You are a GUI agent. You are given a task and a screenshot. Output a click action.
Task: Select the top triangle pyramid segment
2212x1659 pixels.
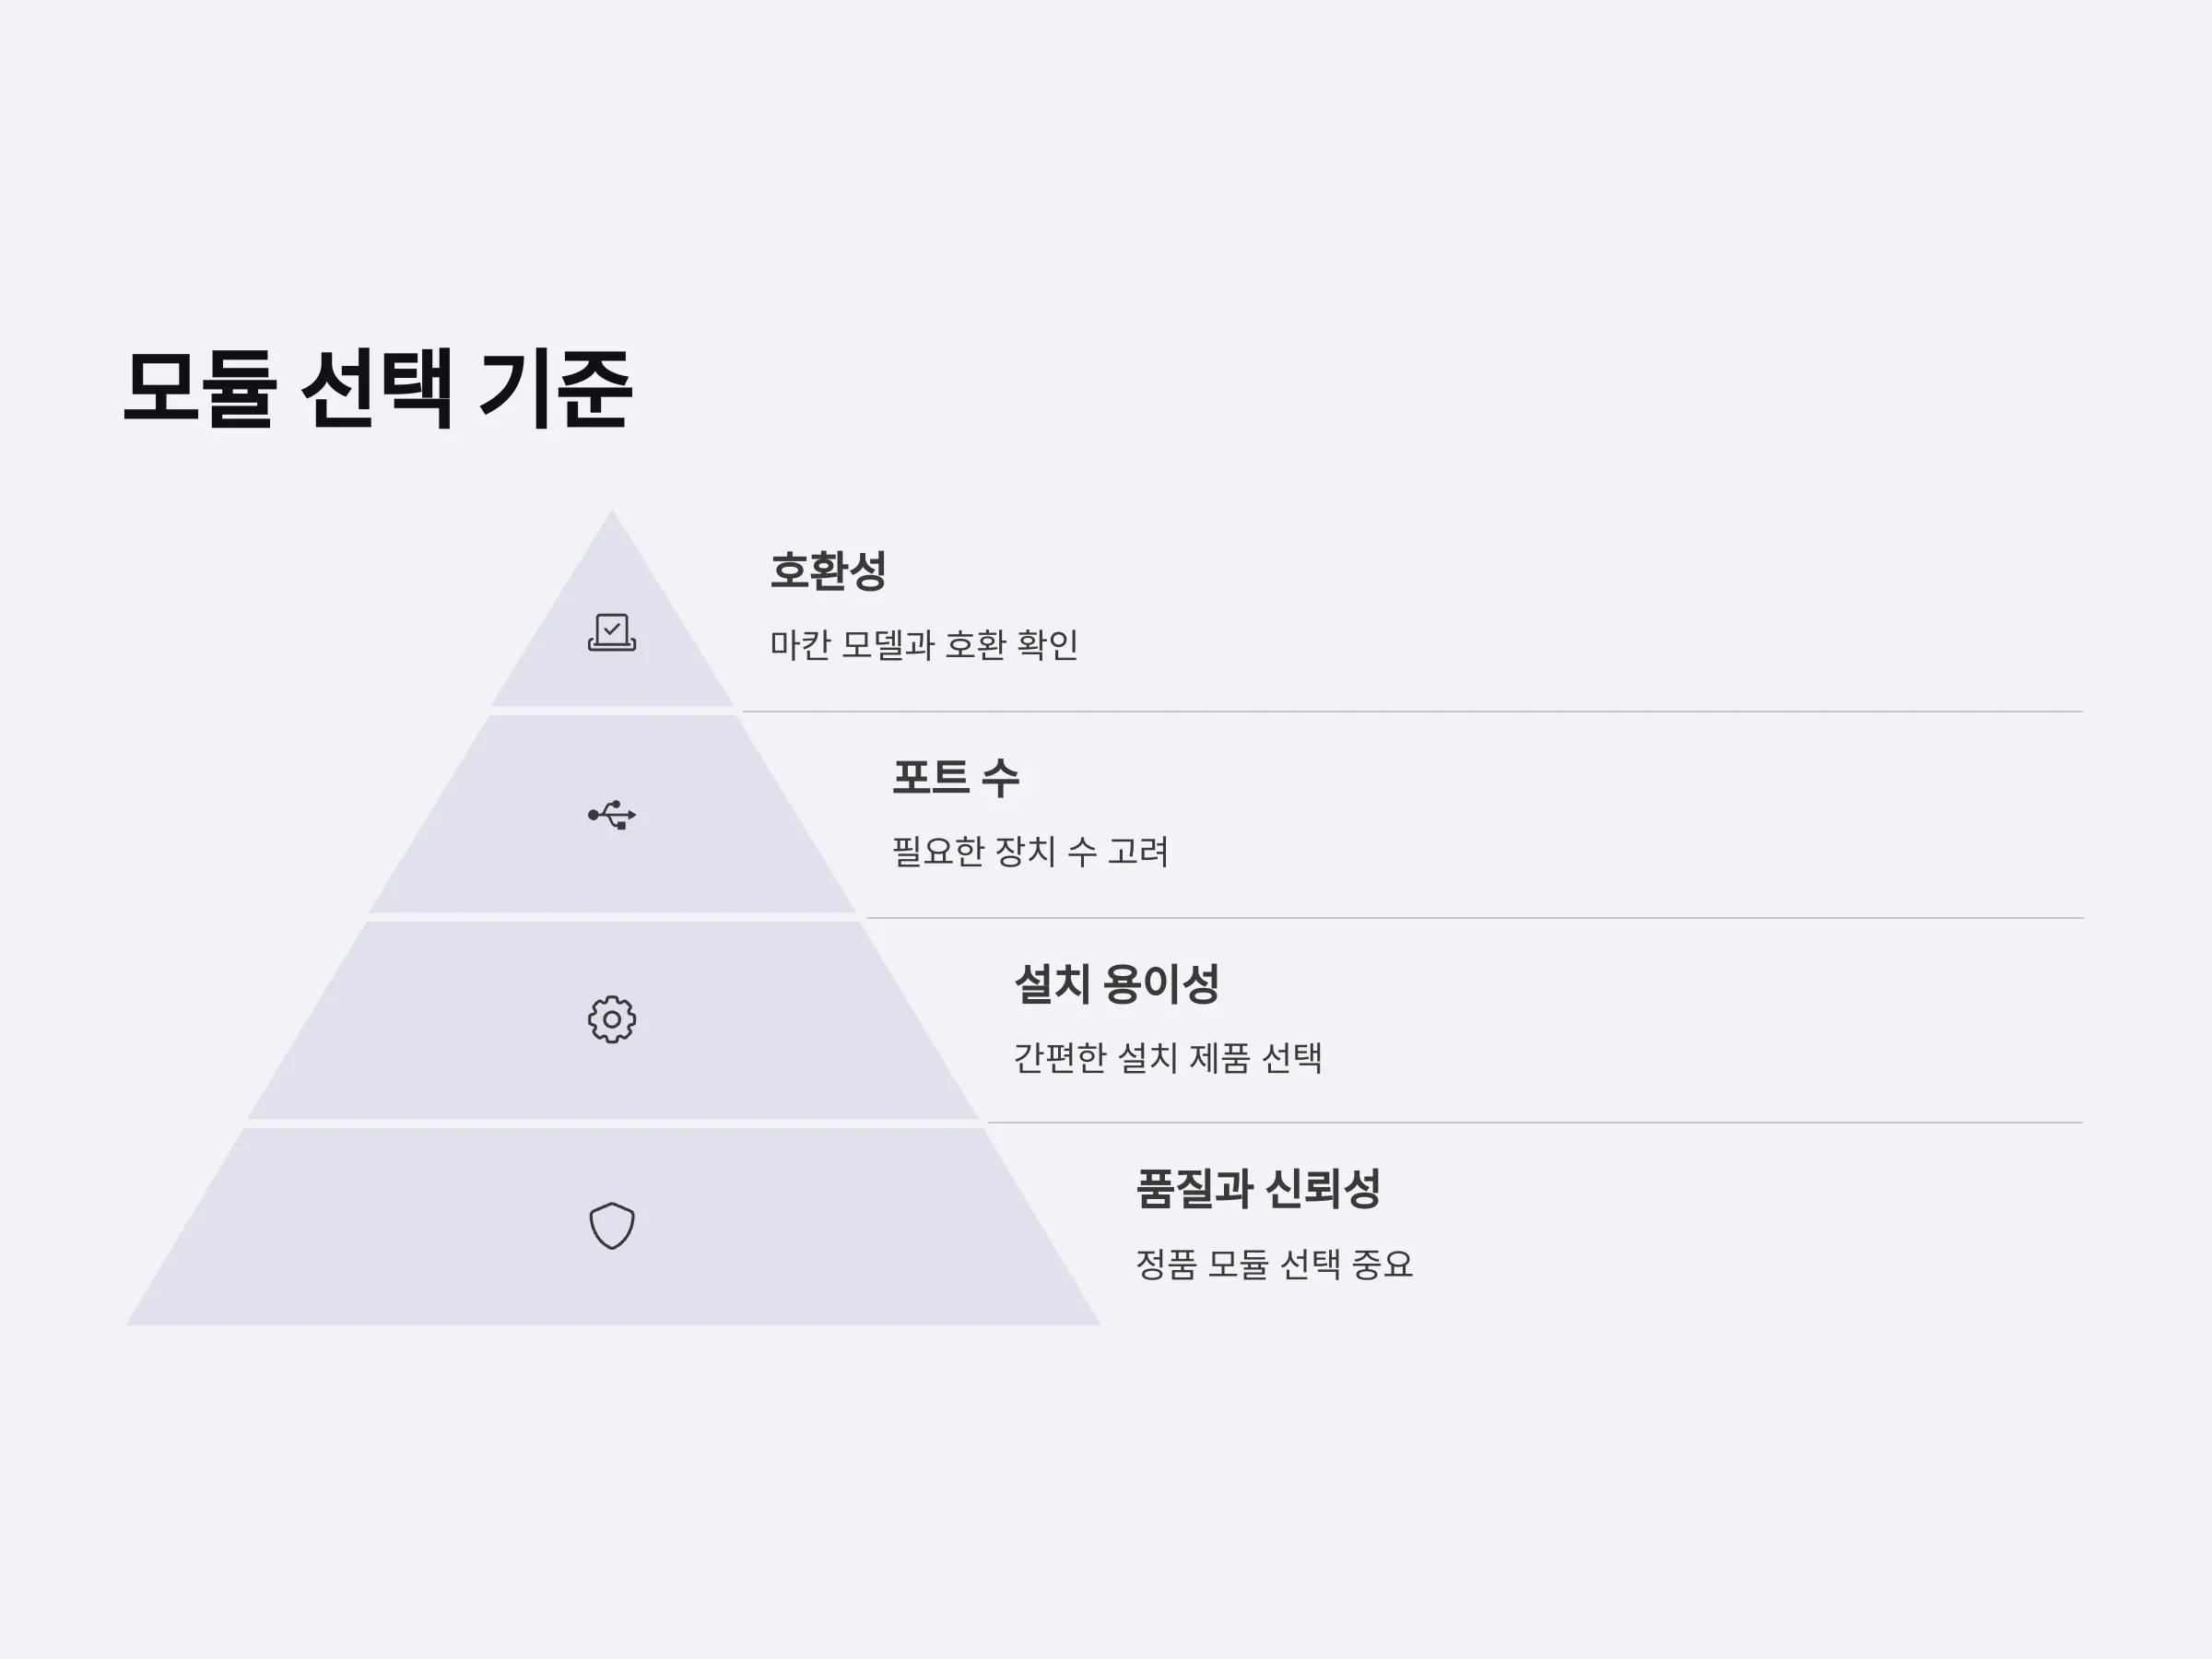(612, 640)
